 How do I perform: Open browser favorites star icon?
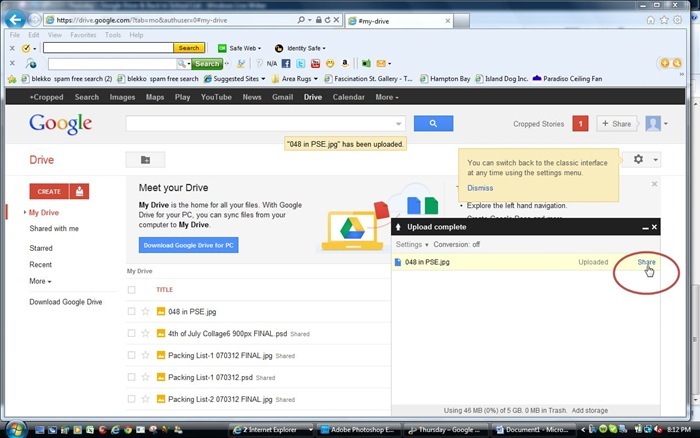[664, 20]
